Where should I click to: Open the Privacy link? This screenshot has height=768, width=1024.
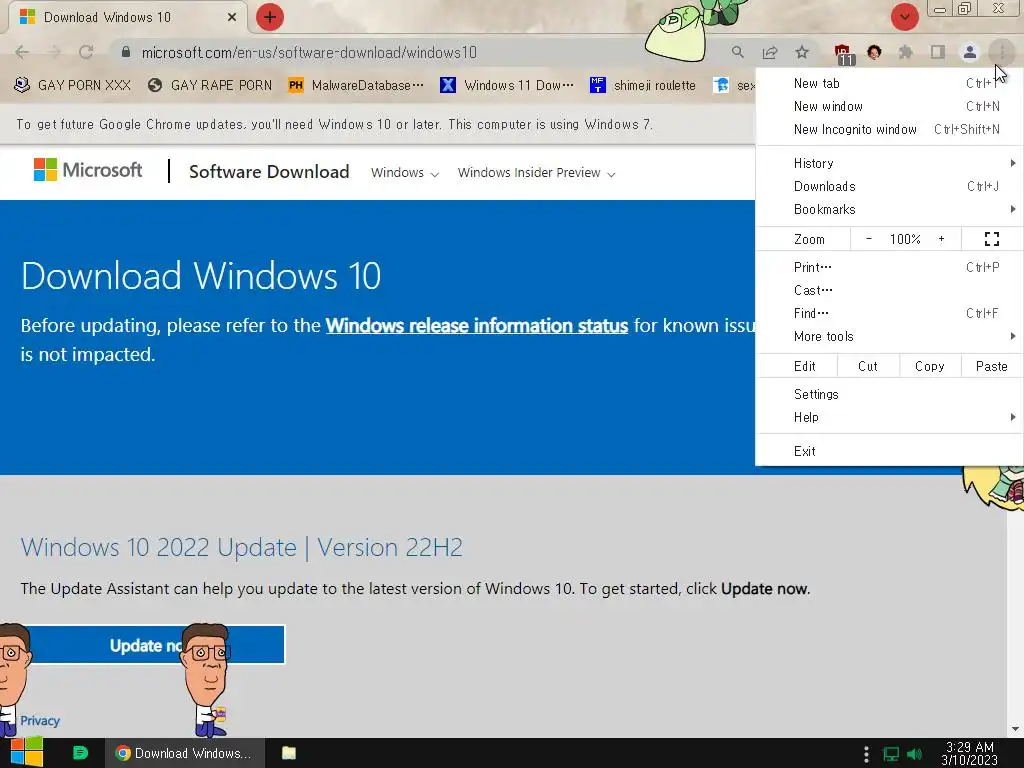40,720
